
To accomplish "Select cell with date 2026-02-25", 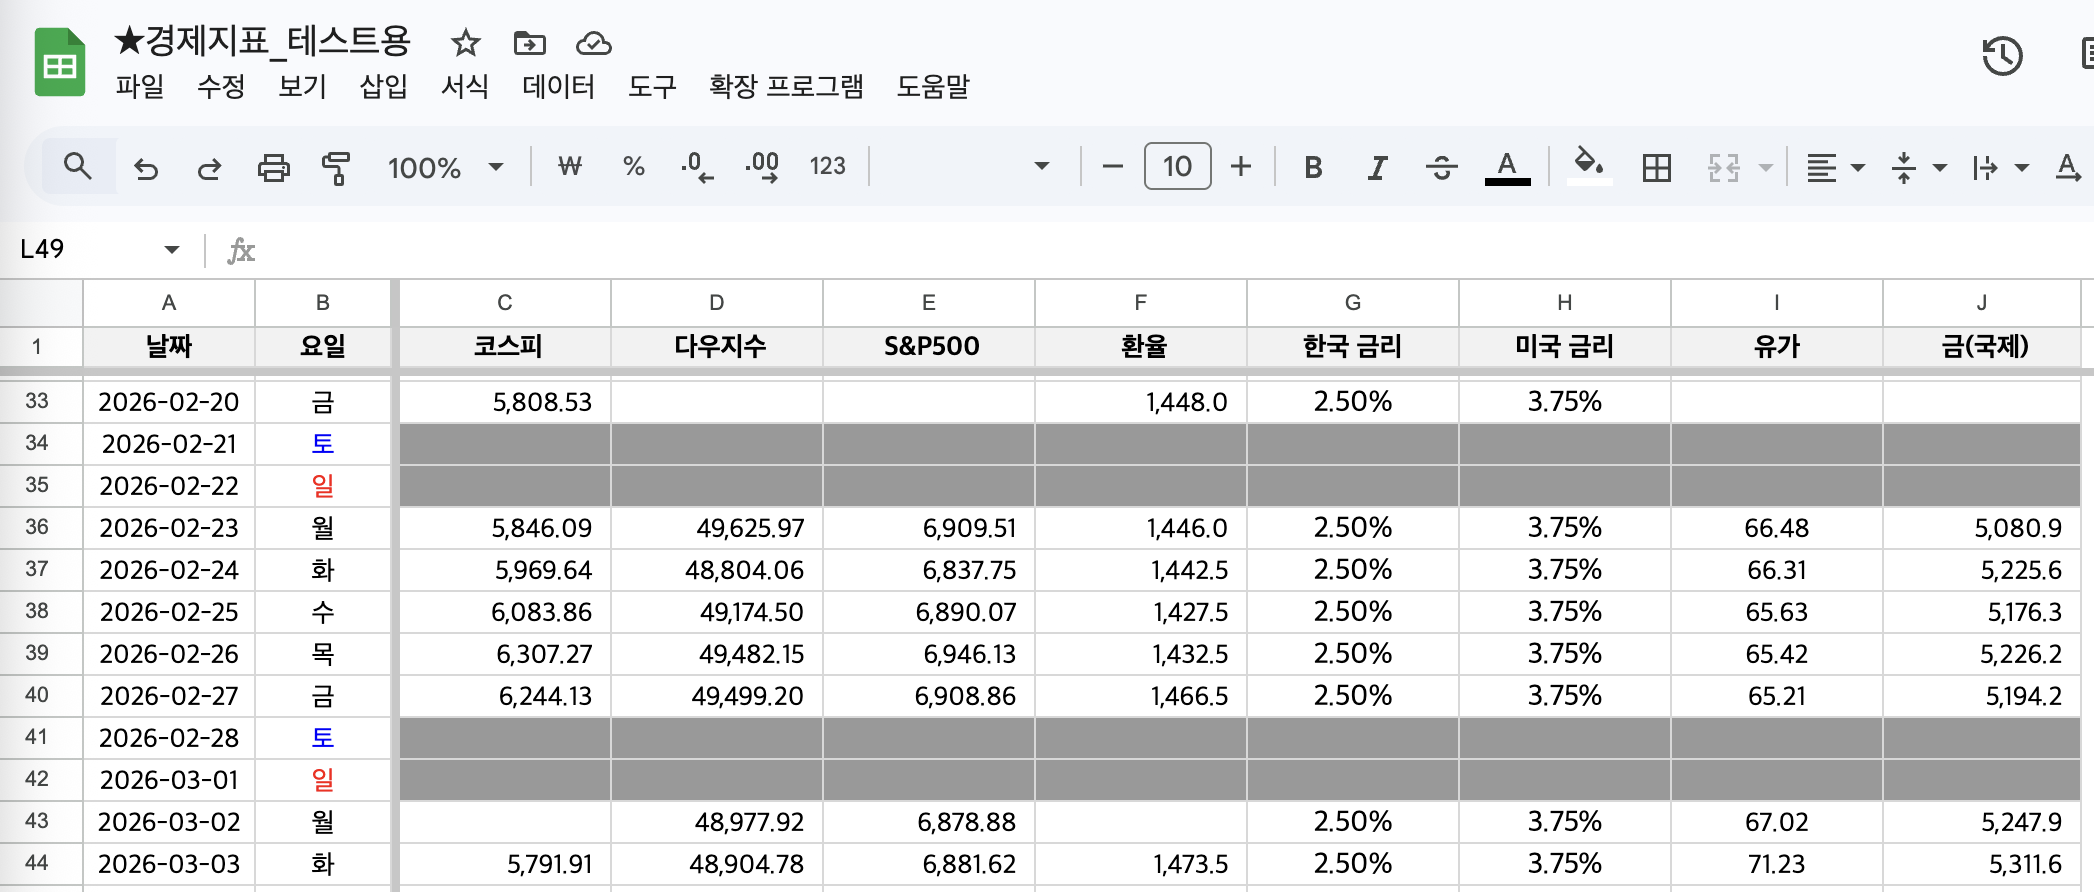I will coord(169,611).
